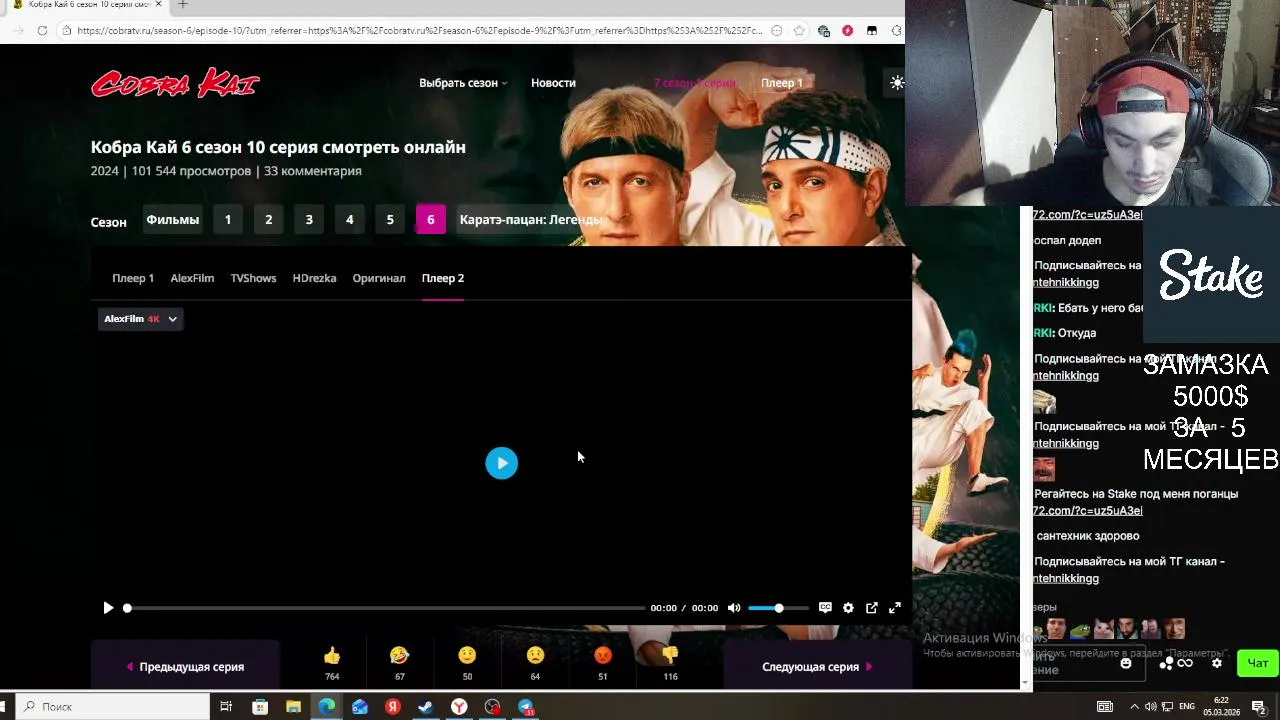Enter fullscreen mode in the player

(x=895, y=608)
